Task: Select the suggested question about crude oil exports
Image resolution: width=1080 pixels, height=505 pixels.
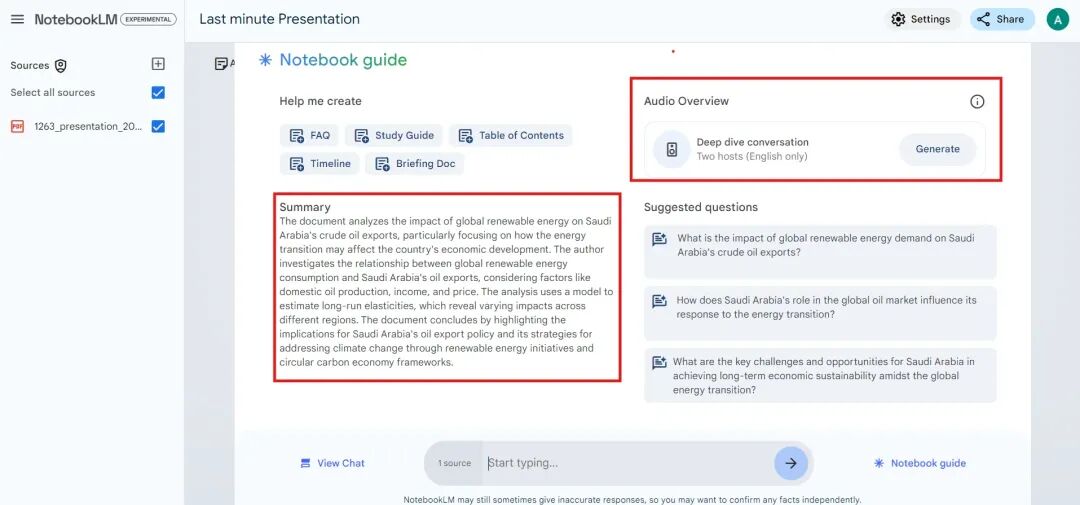Action: pos(820,245)
